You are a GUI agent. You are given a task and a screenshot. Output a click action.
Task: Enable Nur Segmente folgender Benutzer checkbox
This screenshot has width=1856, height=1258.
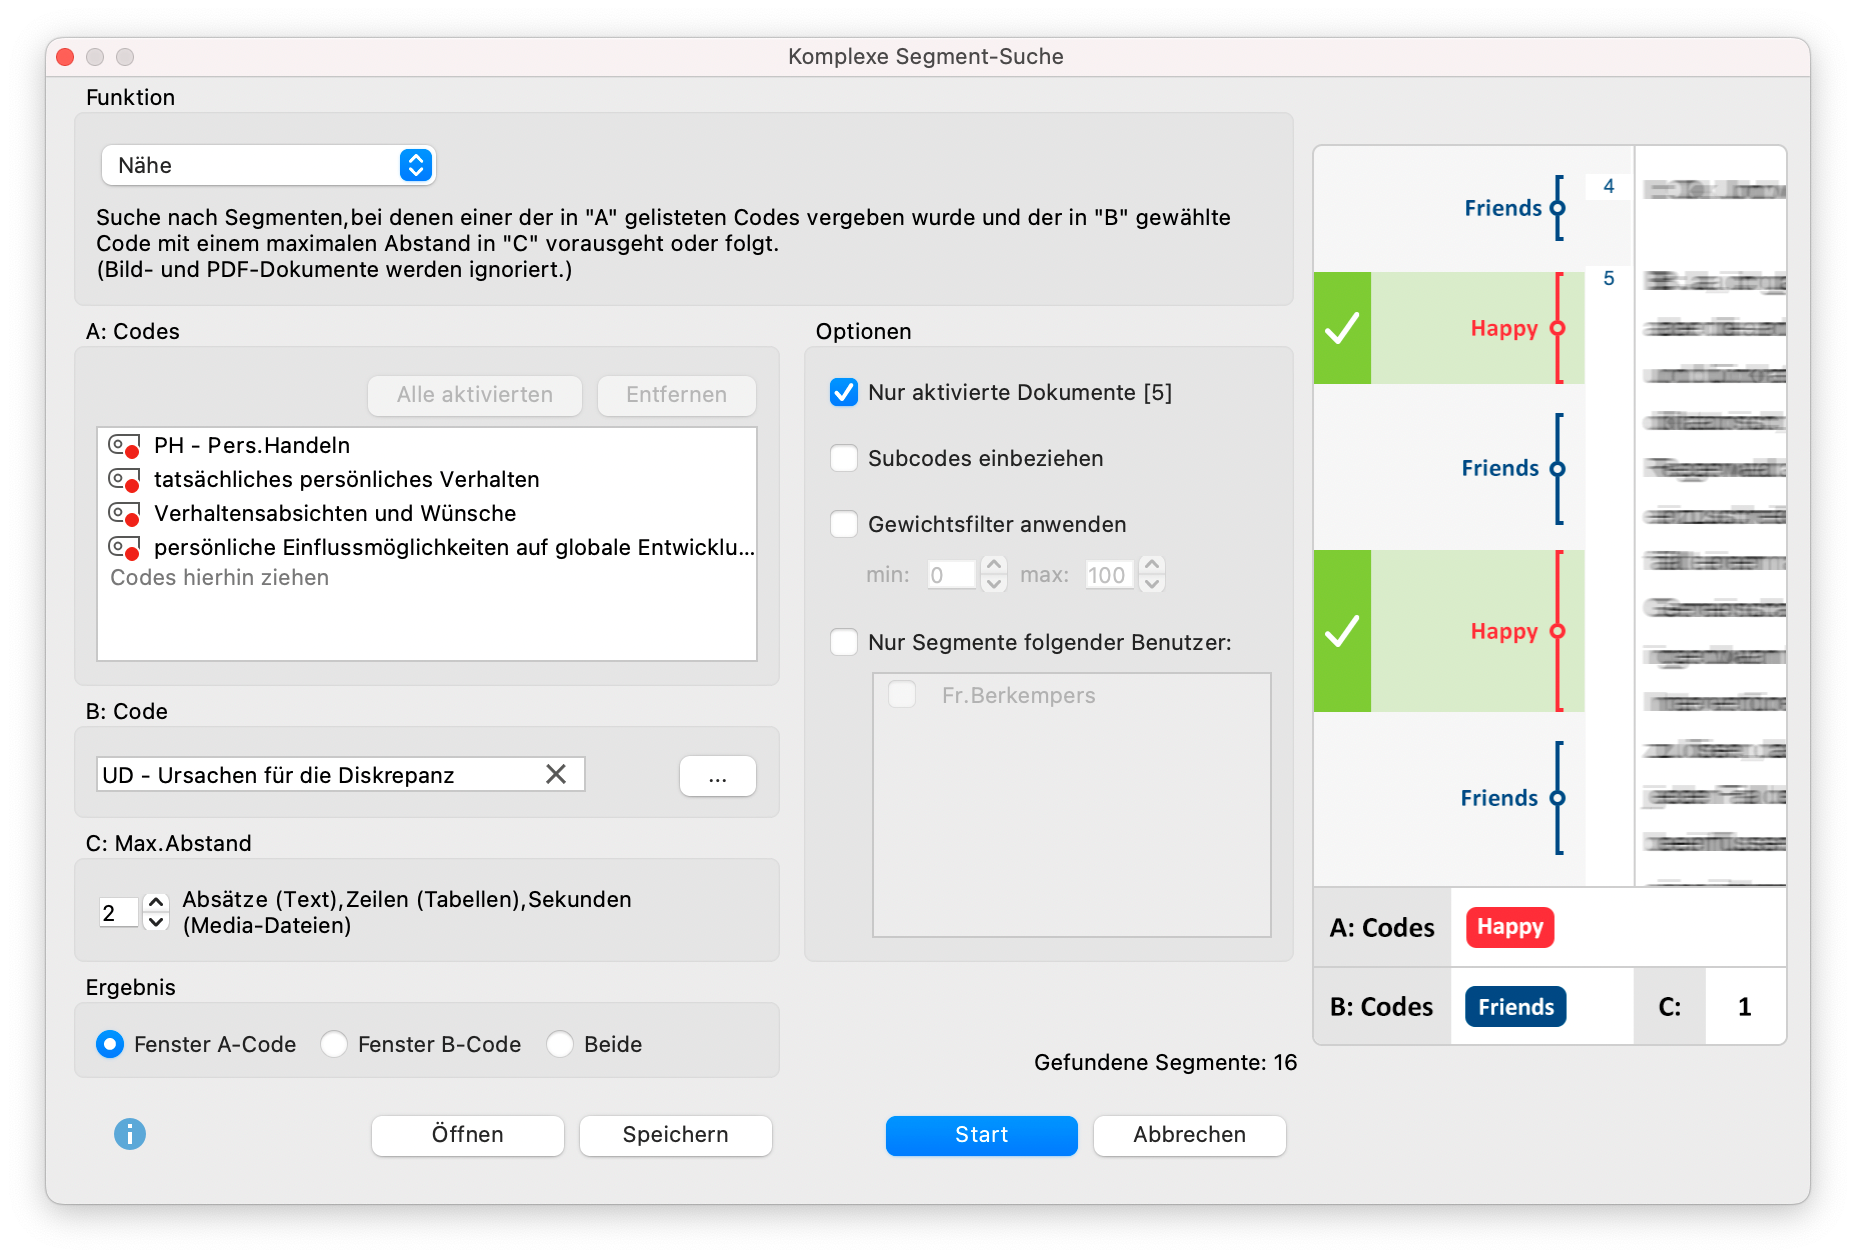[x=844, y=642]
